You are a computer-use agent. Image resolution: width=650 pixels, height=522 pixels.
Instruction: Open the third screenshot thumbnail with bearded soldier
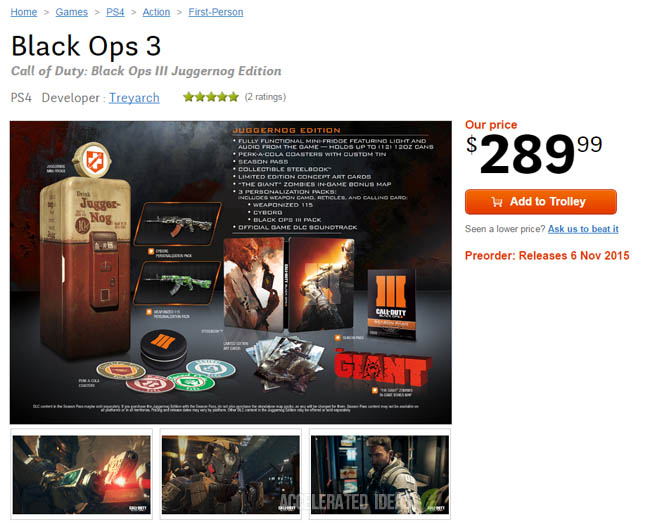pyautogui.click(x=380, y=474)
